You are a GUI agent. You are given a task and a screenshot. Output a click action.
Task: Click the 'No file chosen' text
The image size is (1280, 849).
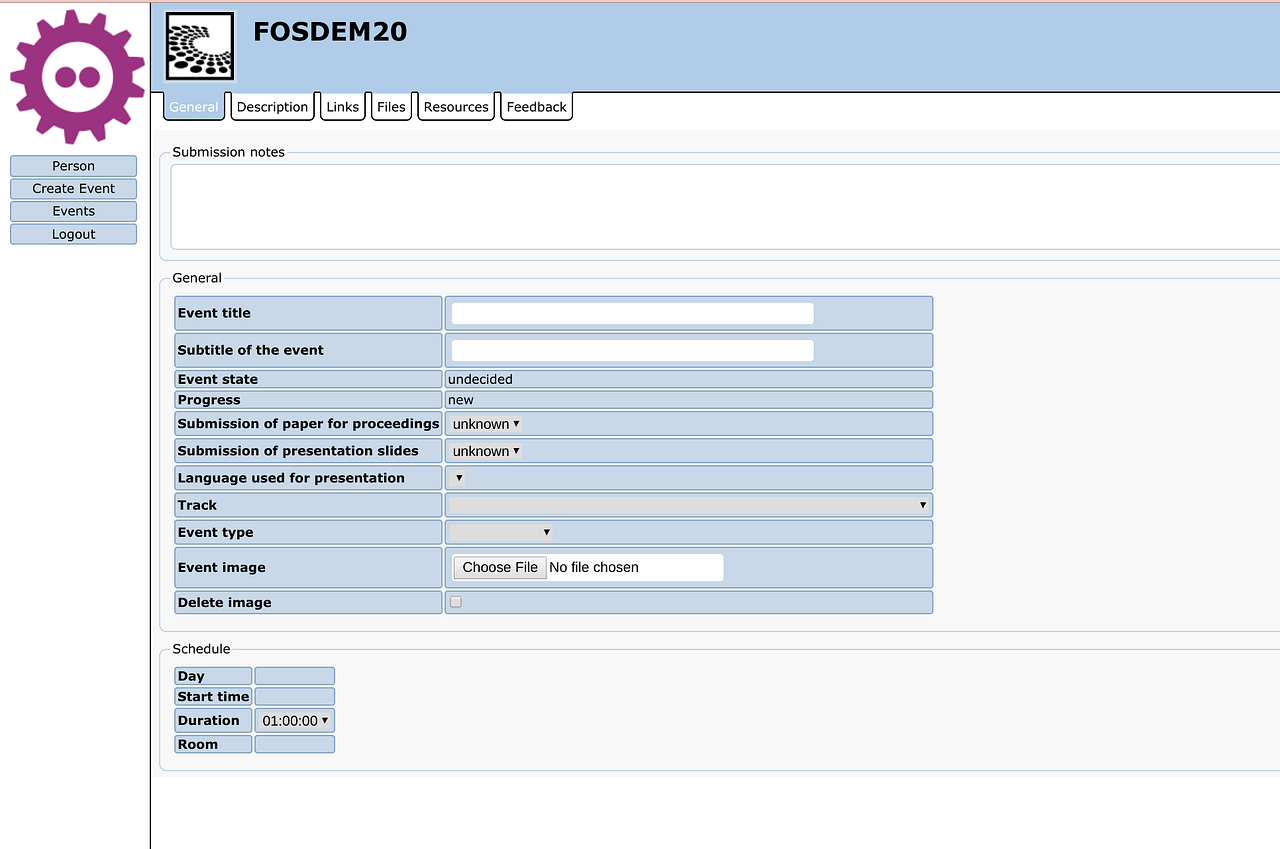[x=594, y=567]
